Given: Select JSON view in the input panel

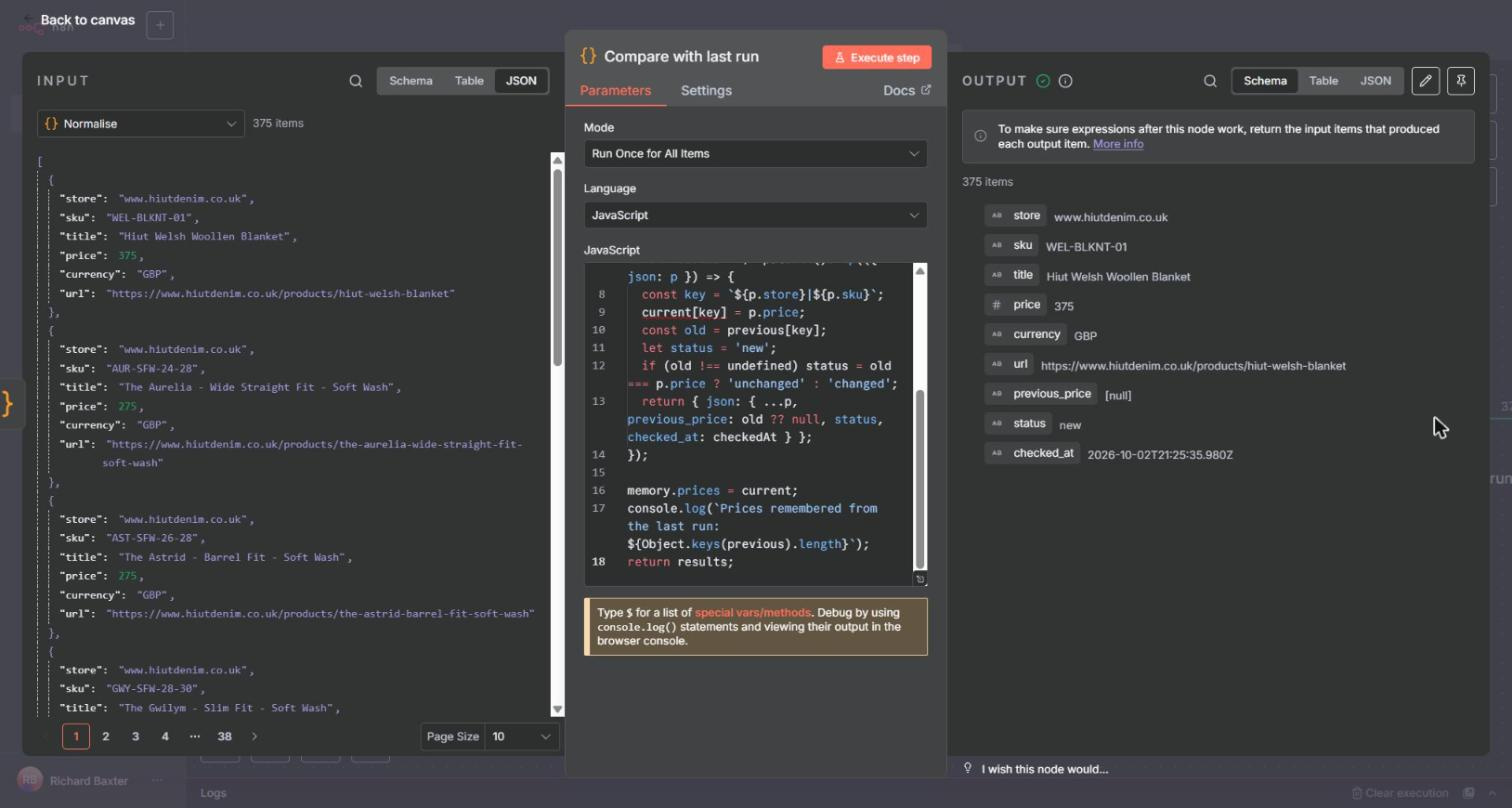Looking at the screenshot, I should pos(521,81).
